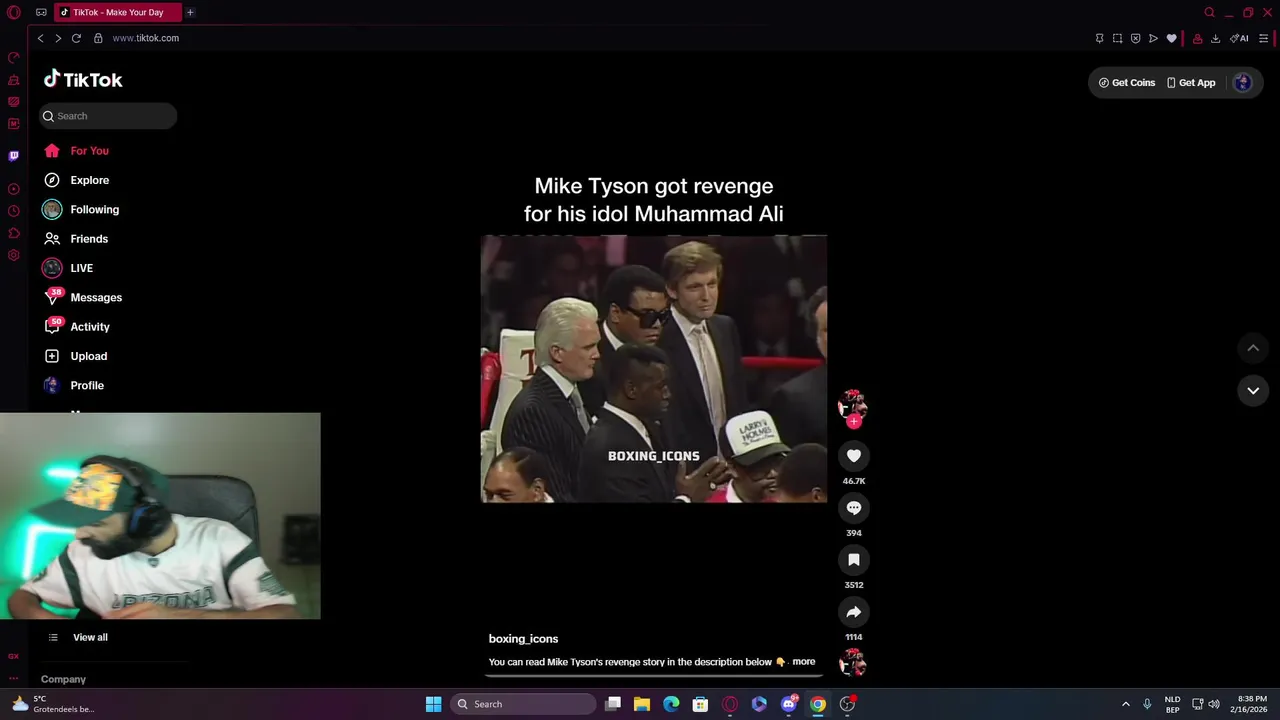The width and height of the screenshot is (1280, 720).
Task: Open GX Control speedometer sidebar icon
Action: tap(14, 58)
